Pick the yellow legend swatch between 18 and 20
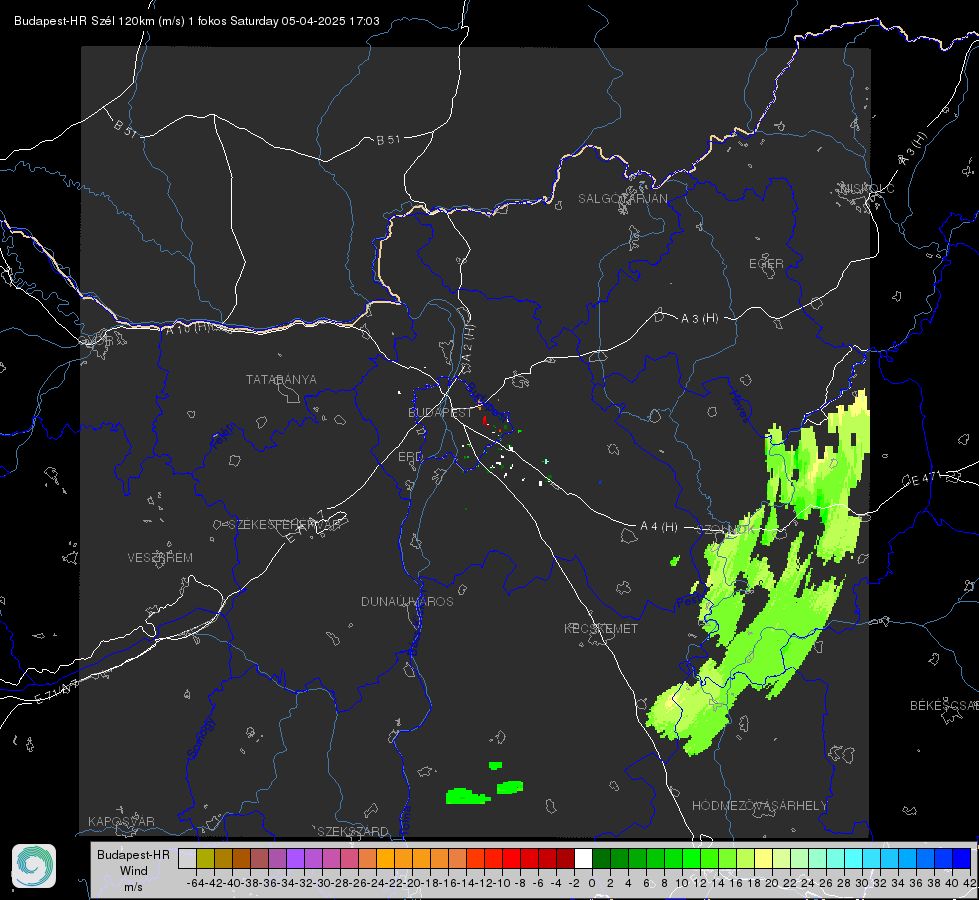 click(764, 859)
